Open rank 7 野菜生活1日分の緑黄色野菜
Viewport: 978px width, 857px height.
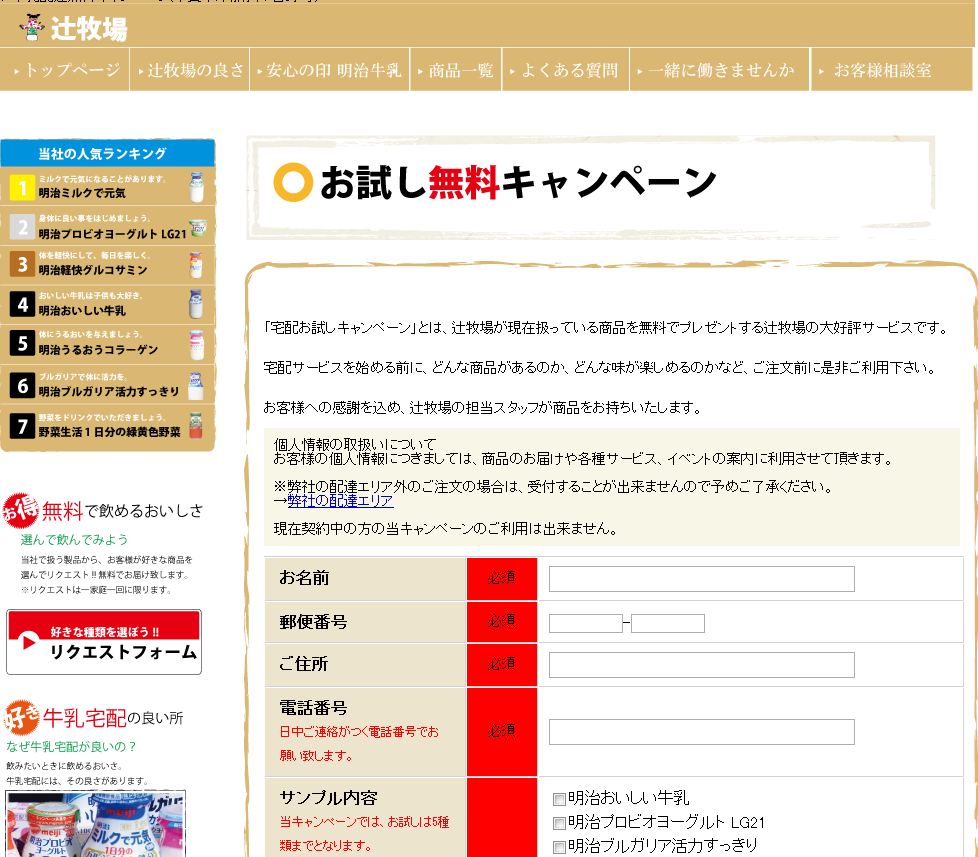107,427
